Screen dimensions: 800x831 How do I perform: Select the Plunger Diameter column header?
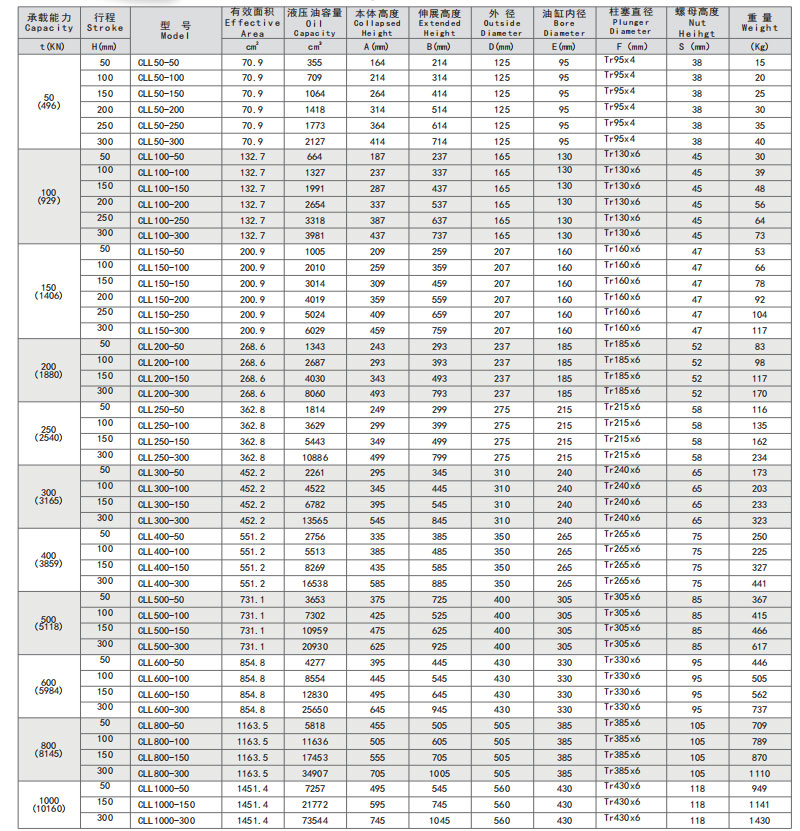pyautogui.click(x=630, y=22)
